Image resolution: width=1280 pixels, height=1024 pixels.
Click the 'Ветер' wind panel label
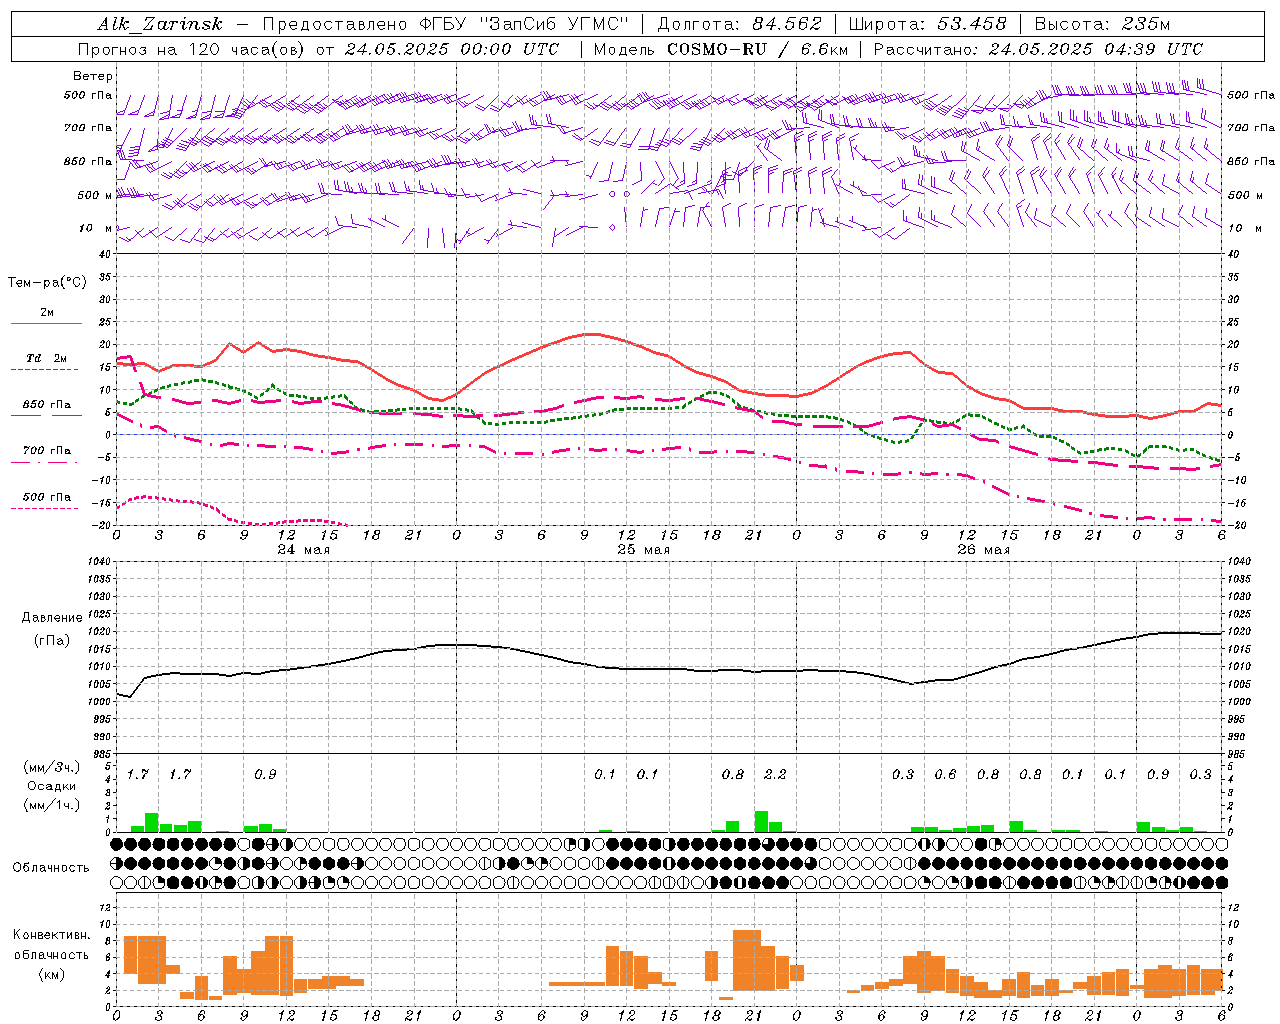[x=93, y=76]
